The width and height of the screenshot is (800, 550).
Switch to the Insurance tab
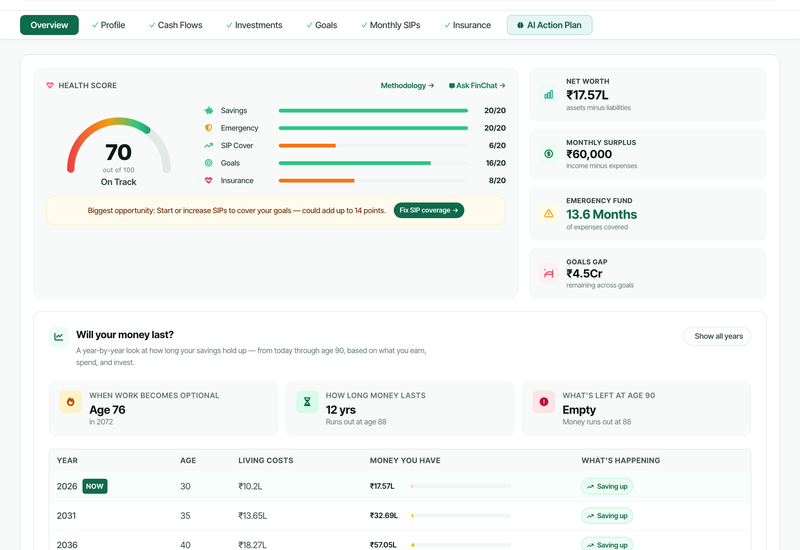tap(467, 25)
